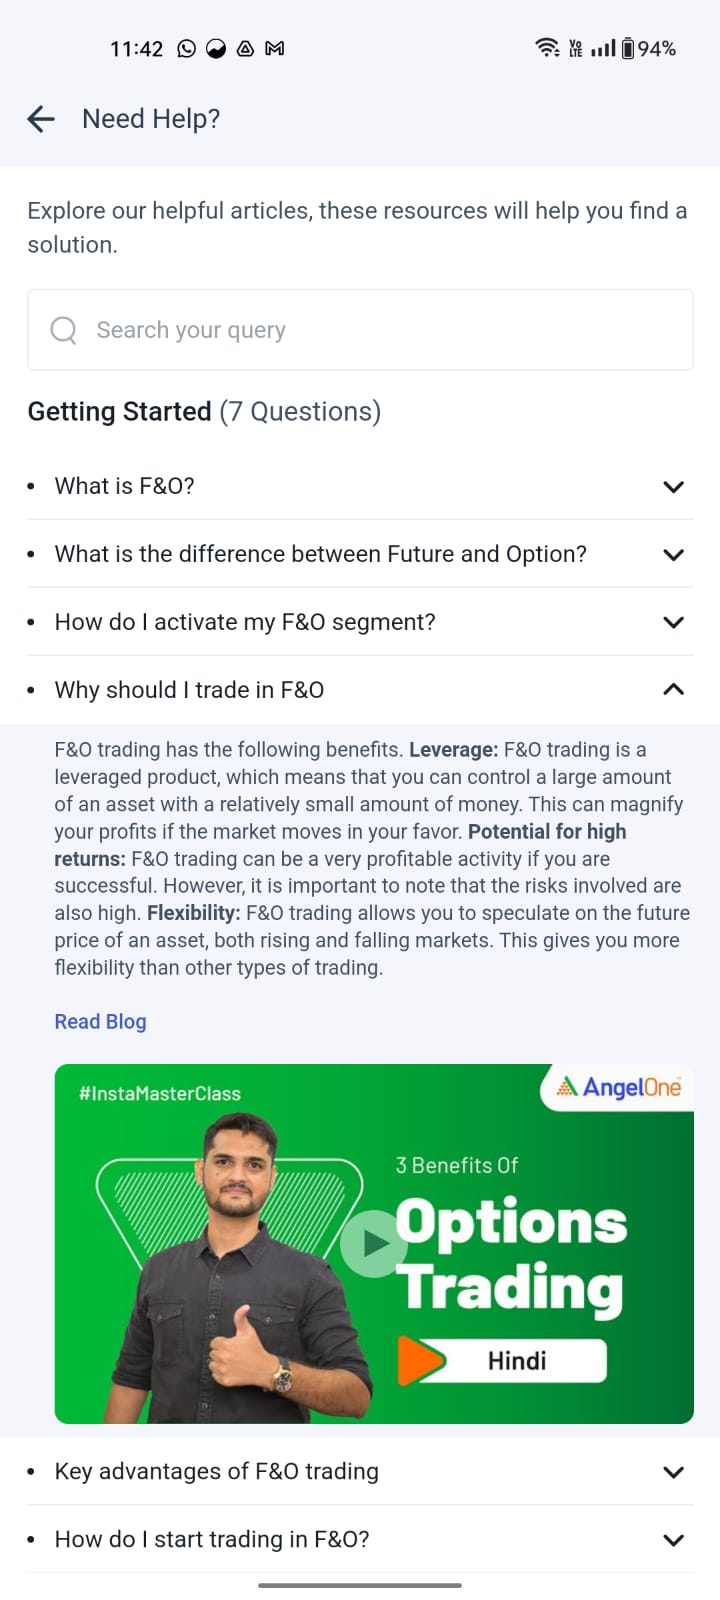This screenshot has height=1600, width=720.
Task: Focus the "Search your query" field
Action: click(x=380, y=330)
